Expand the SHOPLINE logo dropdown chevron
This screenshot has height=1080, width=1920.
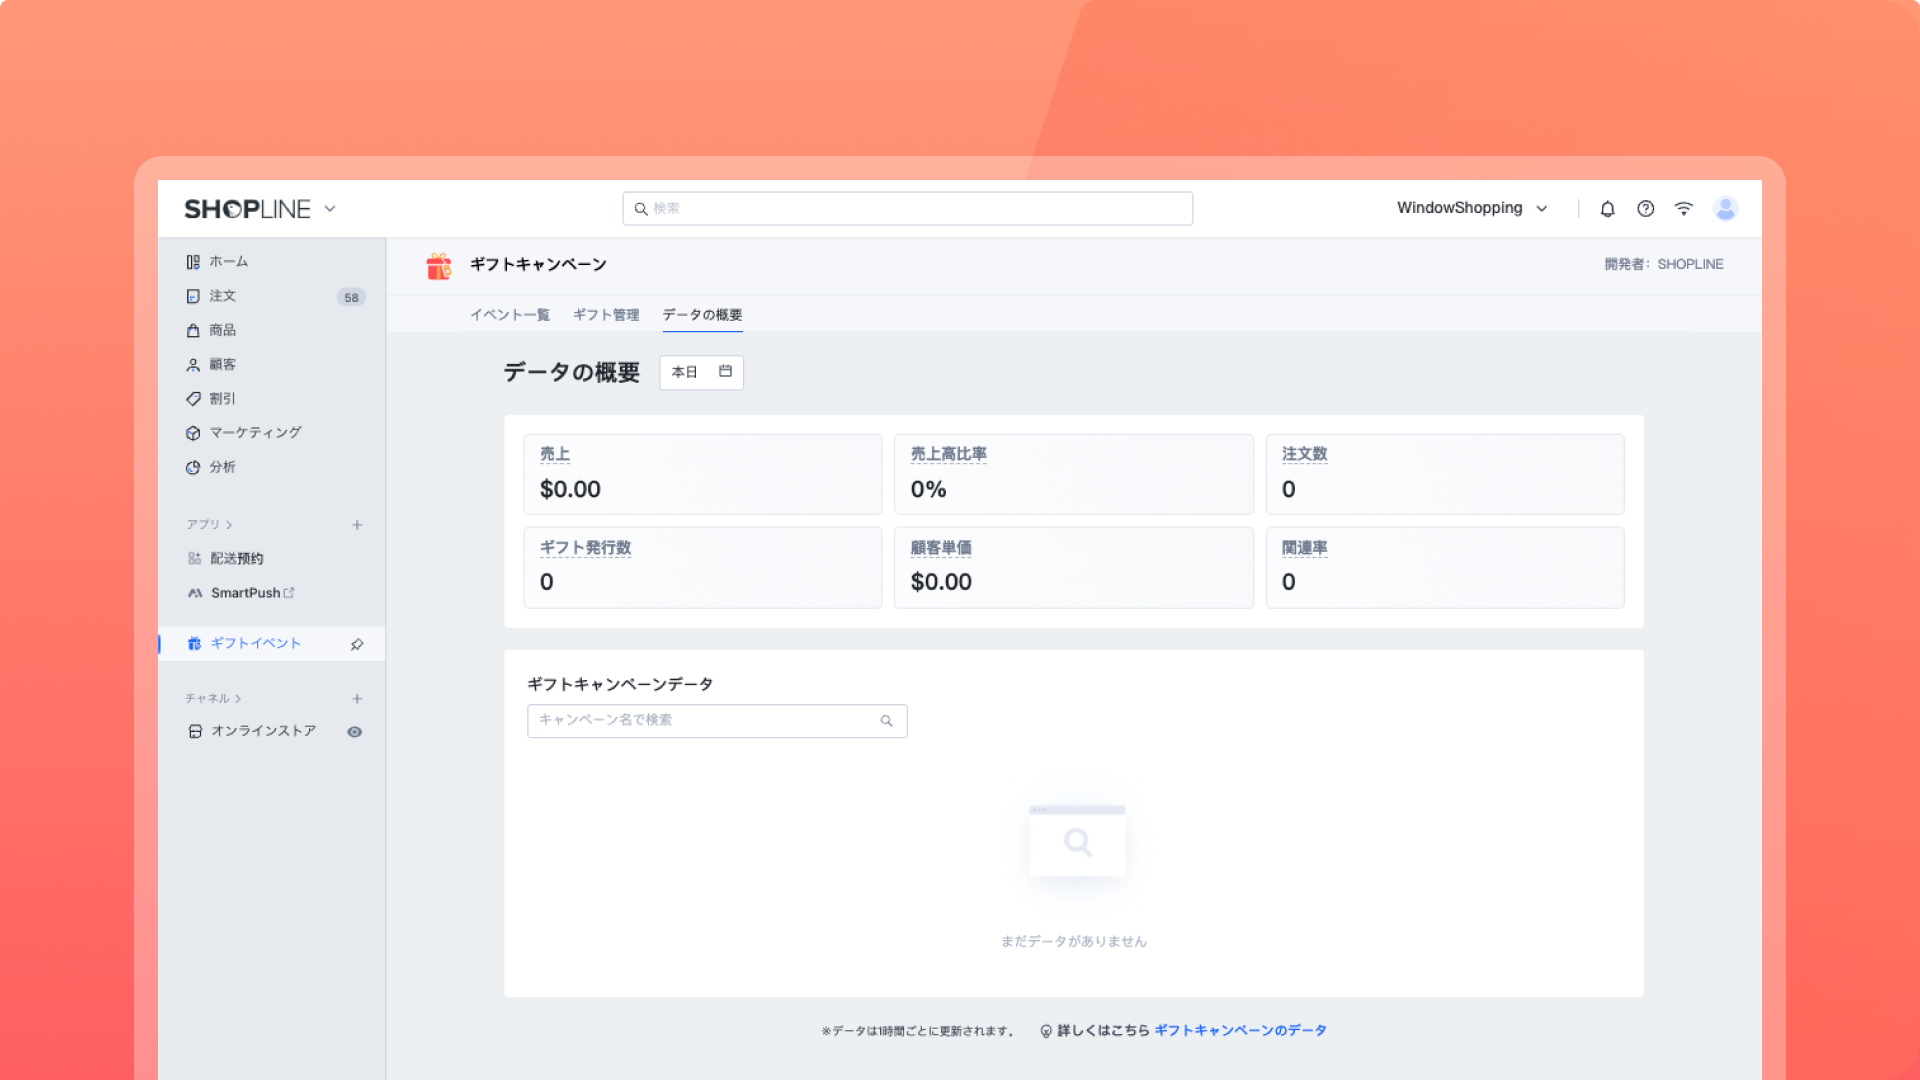(330, 209)
